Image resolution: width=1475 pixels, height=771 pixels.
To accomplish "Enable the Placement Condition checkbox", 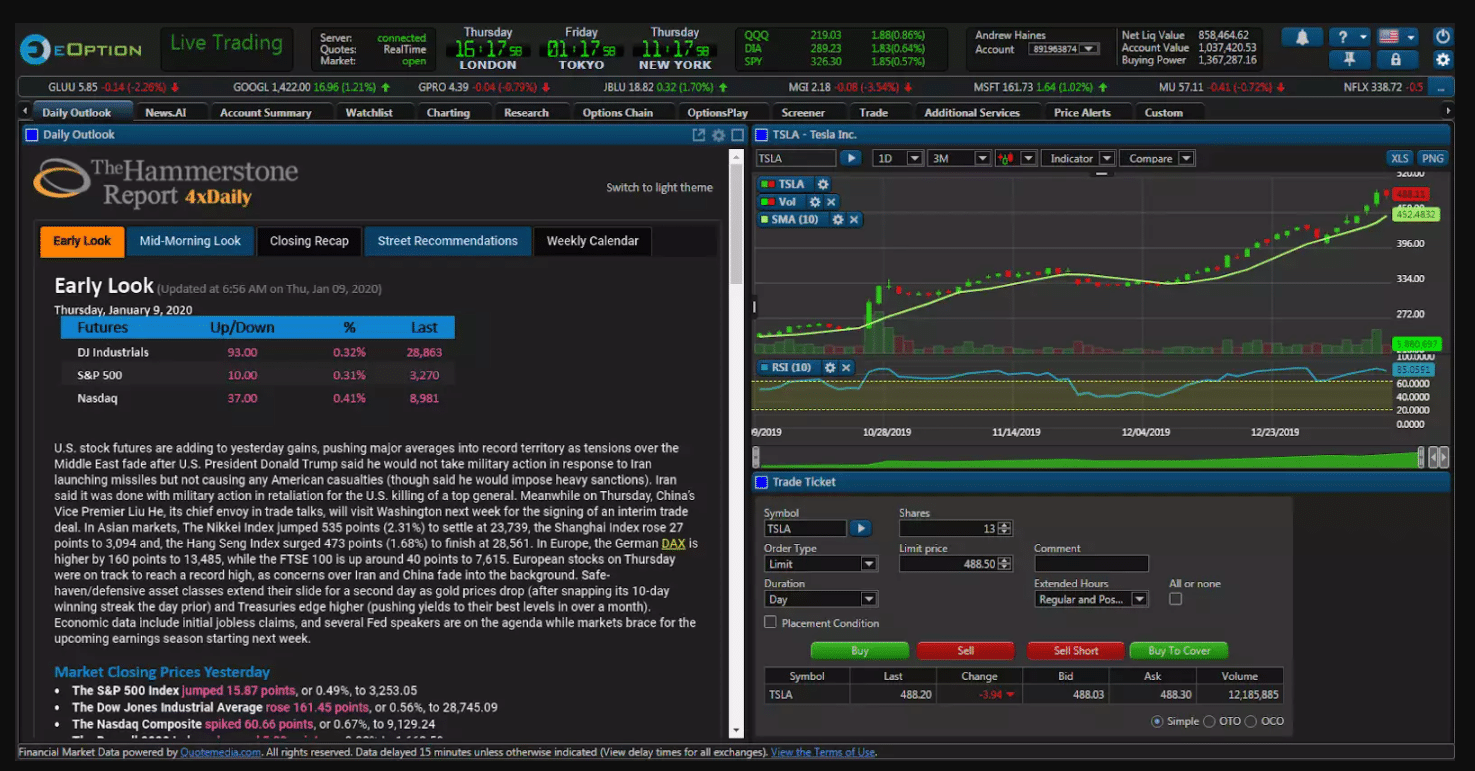I will coord(770,622).
